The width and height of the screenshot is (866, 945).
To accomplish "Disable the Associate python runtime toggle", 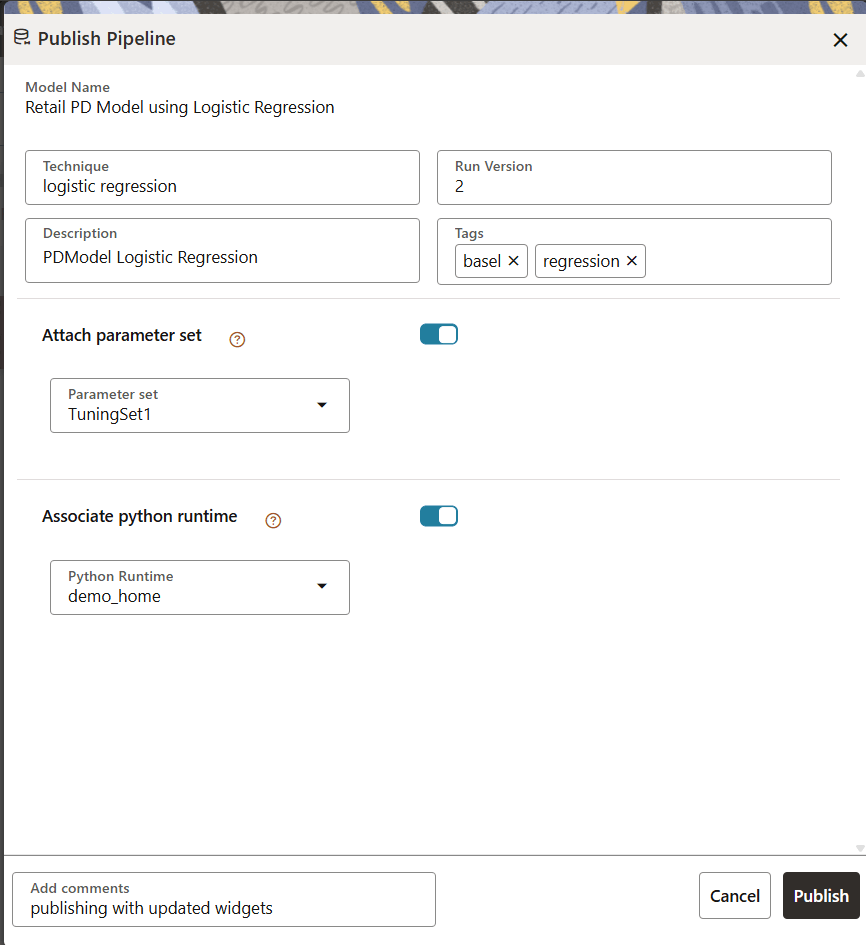I will [439, 515].
